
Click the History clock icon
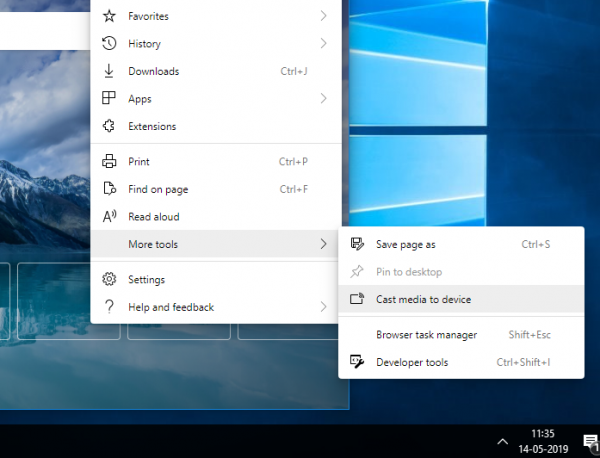[x=110, y=44]
